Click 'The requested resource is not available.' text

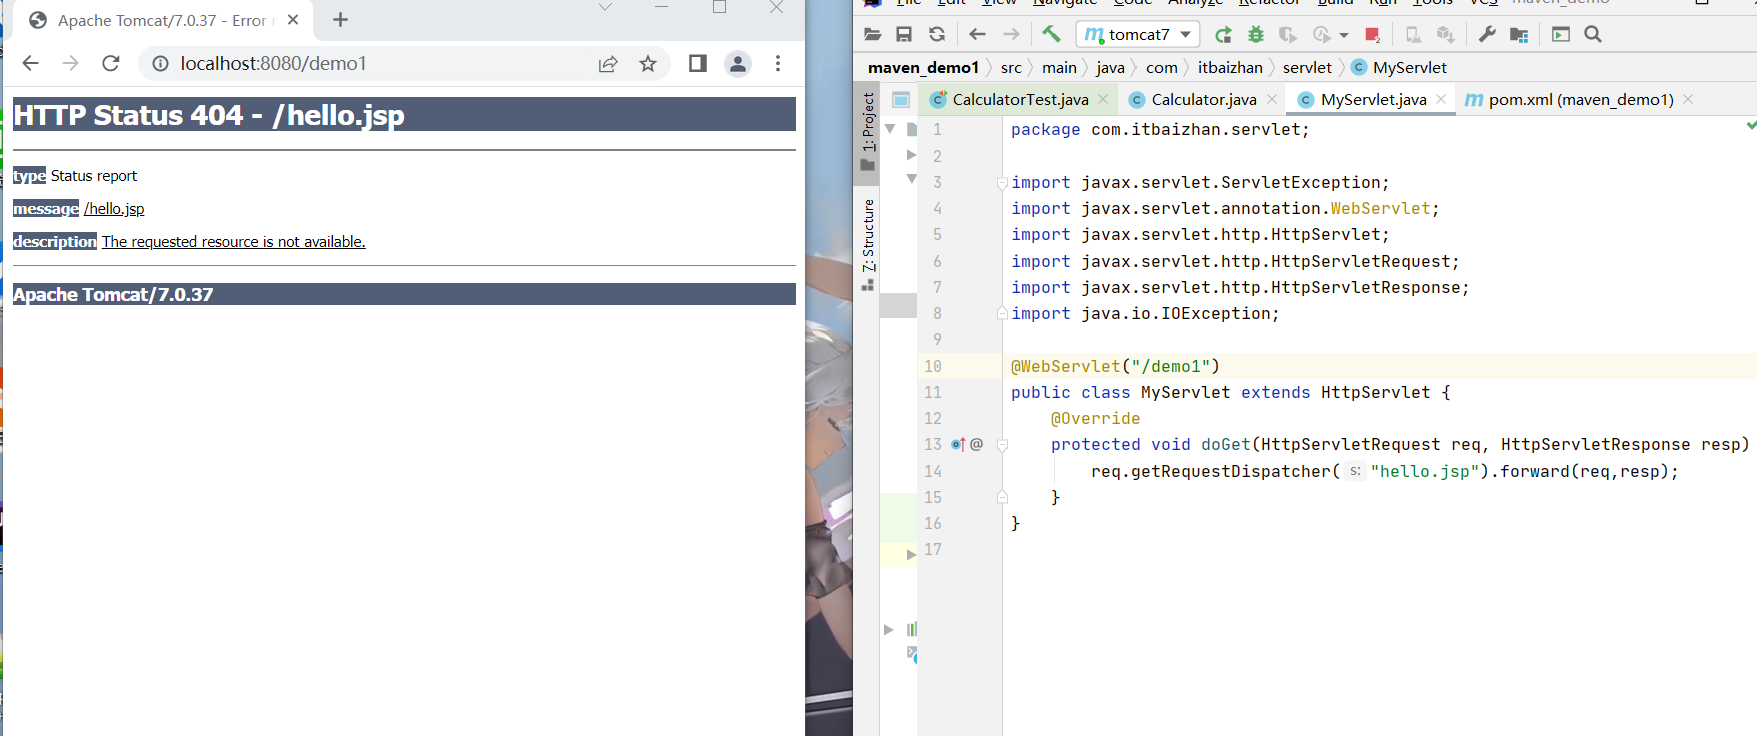click(234, 241)
